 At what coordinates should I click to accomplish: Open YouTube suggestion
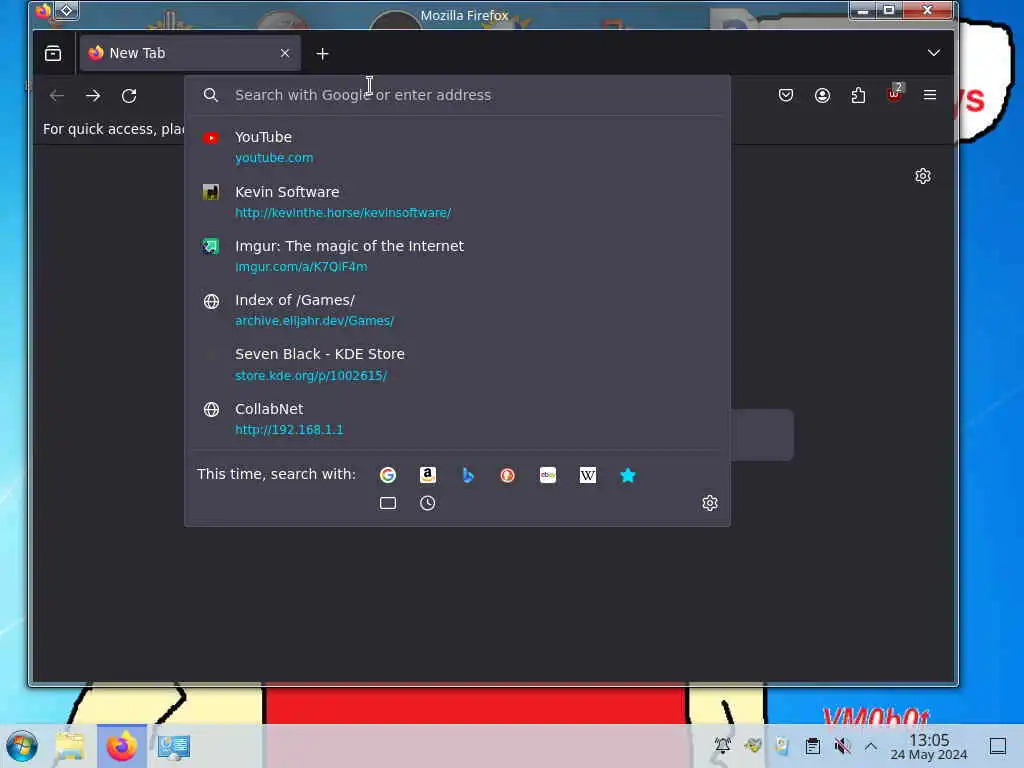457,147
